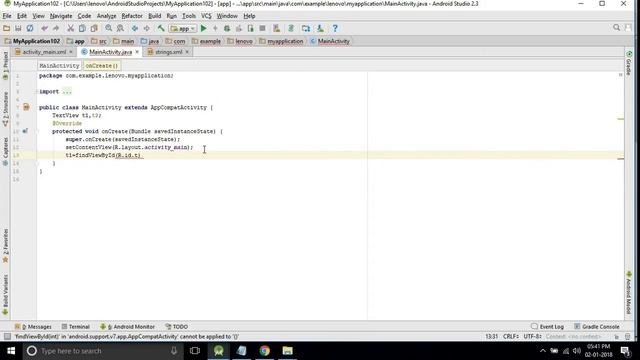This screenshot has width=640, height=360.
Task: Click the Find magnifier icon
Action: tap(109, 28)
